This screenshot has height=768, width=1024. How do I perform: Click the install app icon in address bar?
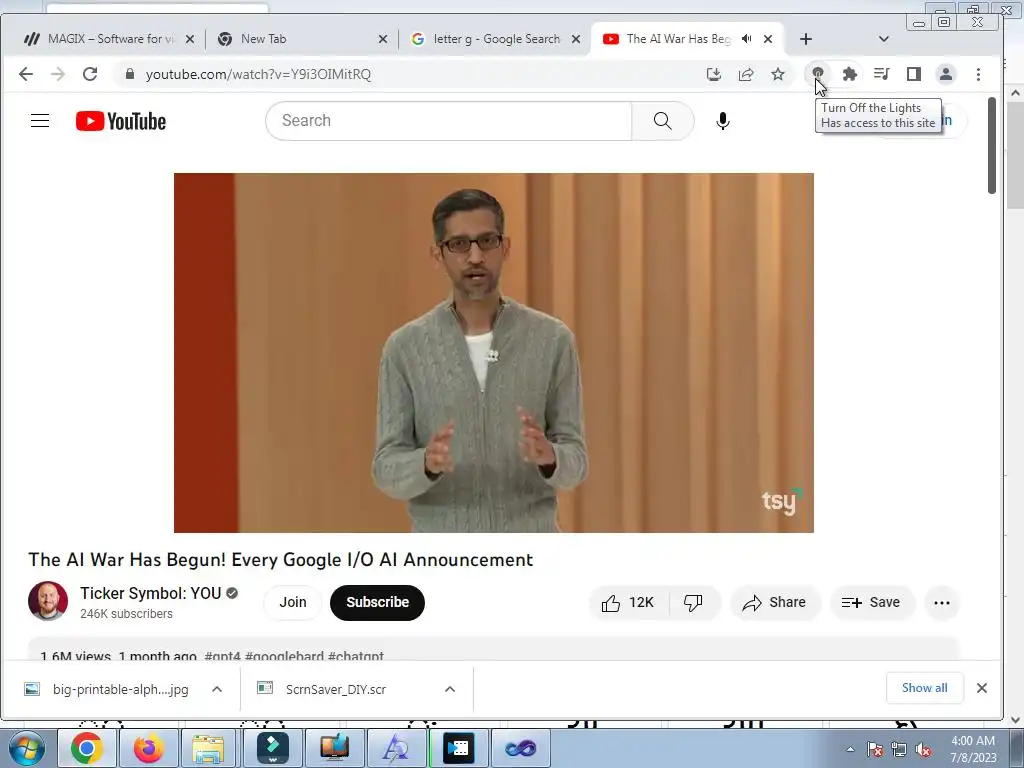(714, 74)
